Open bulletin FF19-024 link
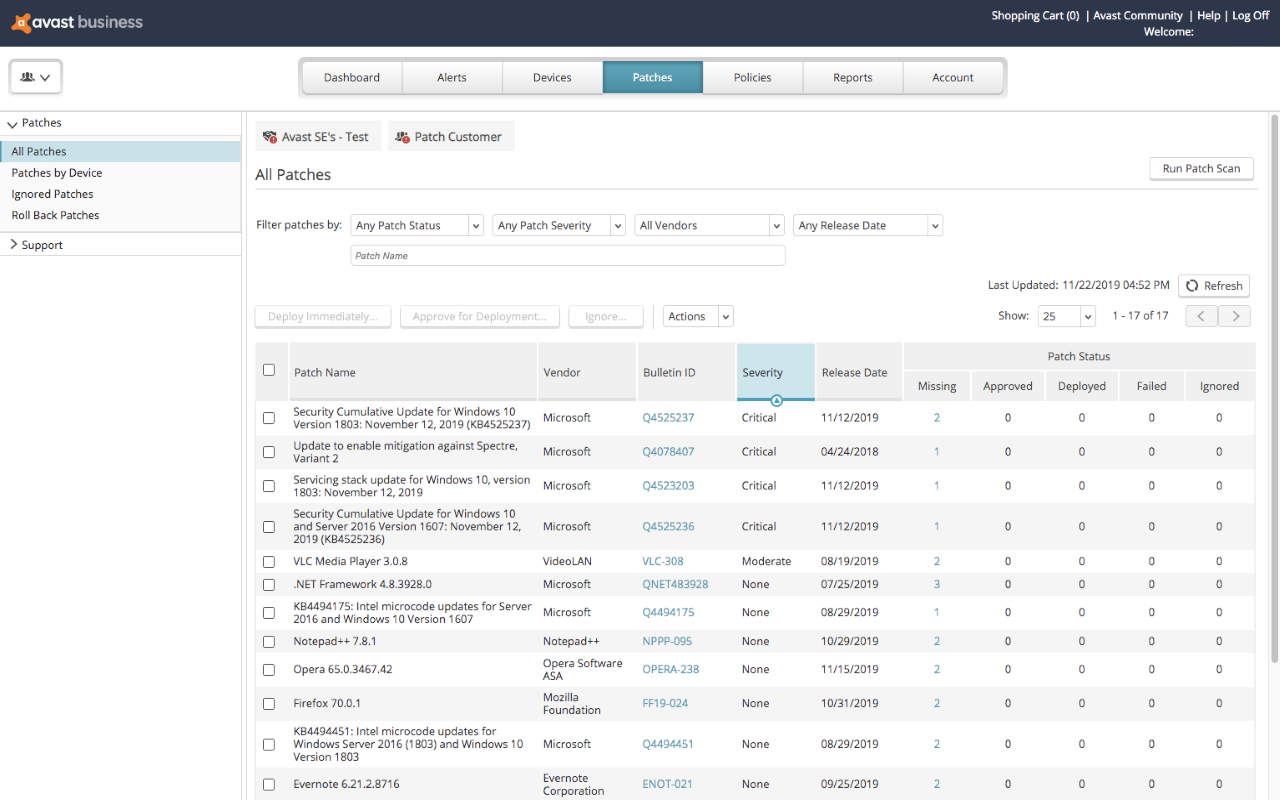 (665, 704)
